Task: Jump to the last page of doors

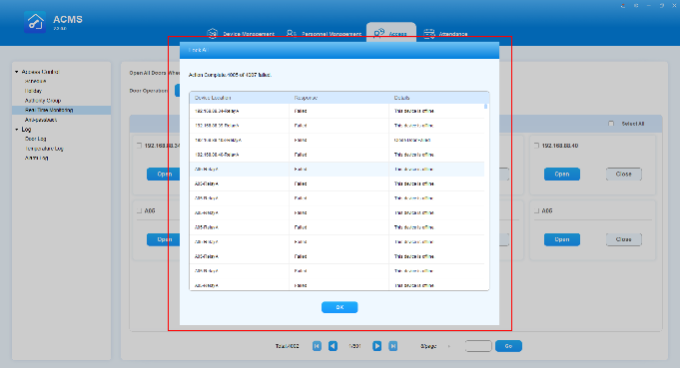Action: pos(393,346)
